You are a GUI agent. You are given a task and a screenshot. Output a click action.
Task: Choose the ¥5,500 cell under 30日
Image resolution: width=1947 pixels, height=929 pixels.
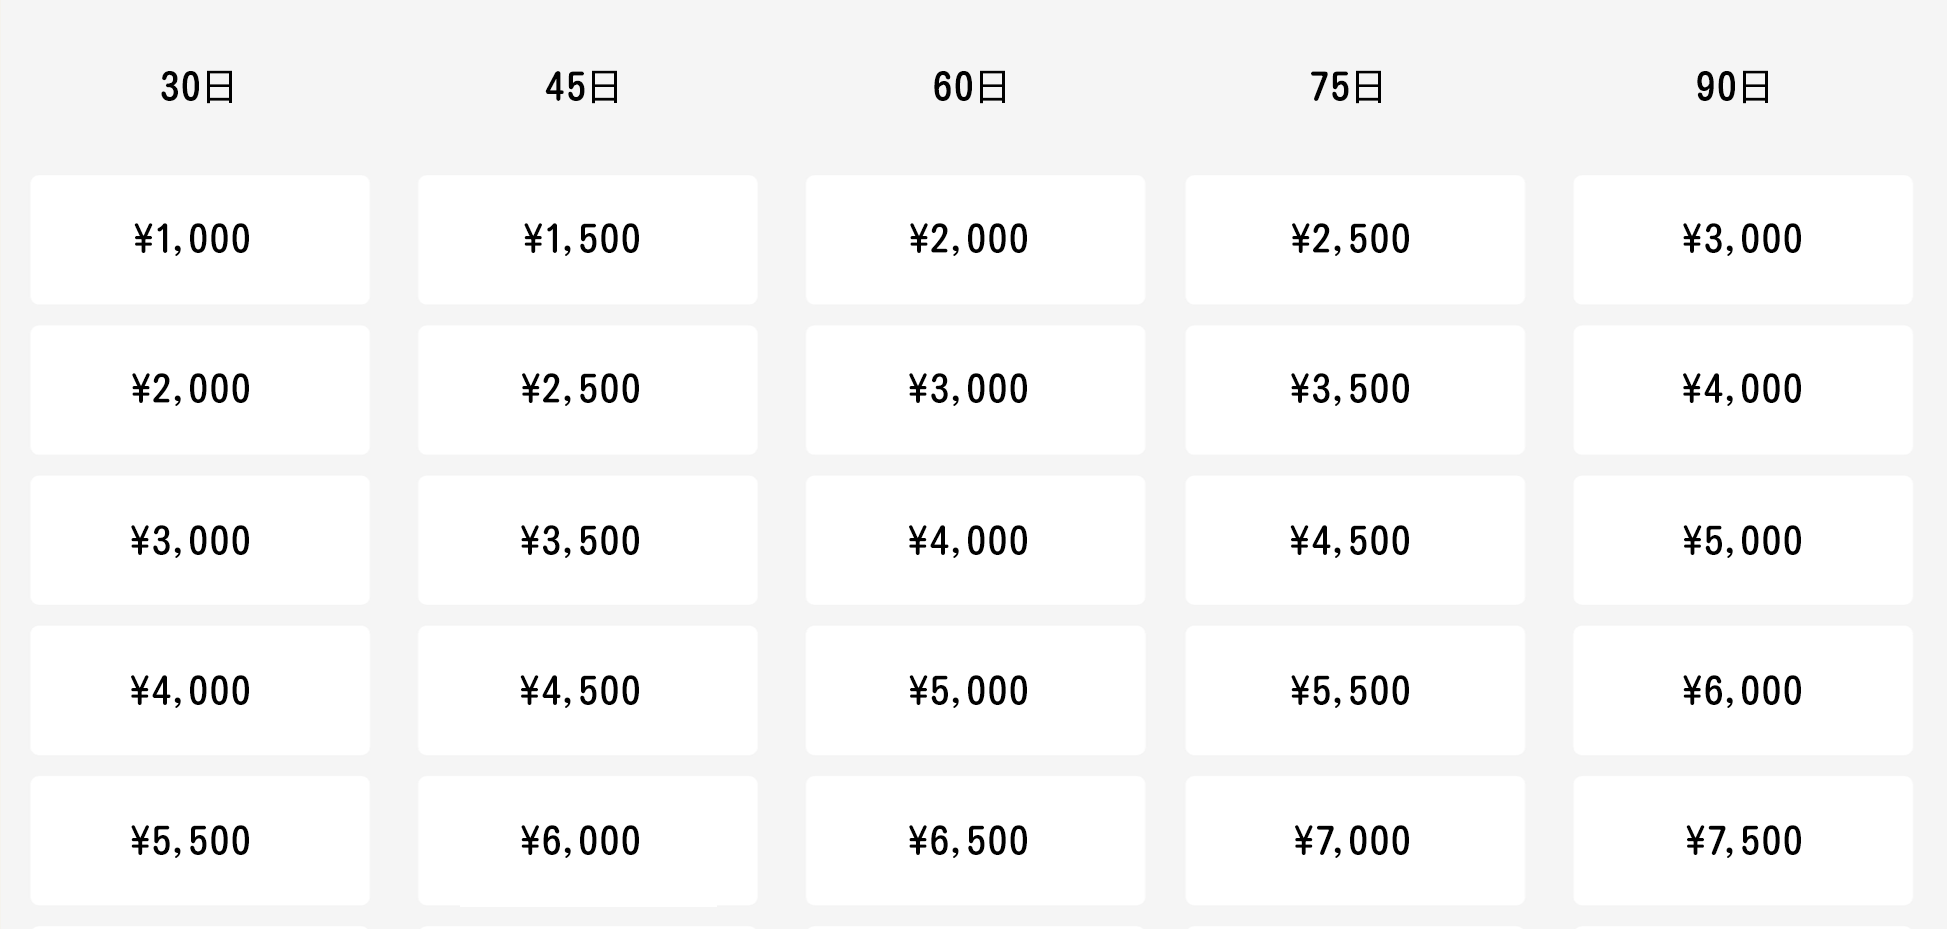click(200, 840)
